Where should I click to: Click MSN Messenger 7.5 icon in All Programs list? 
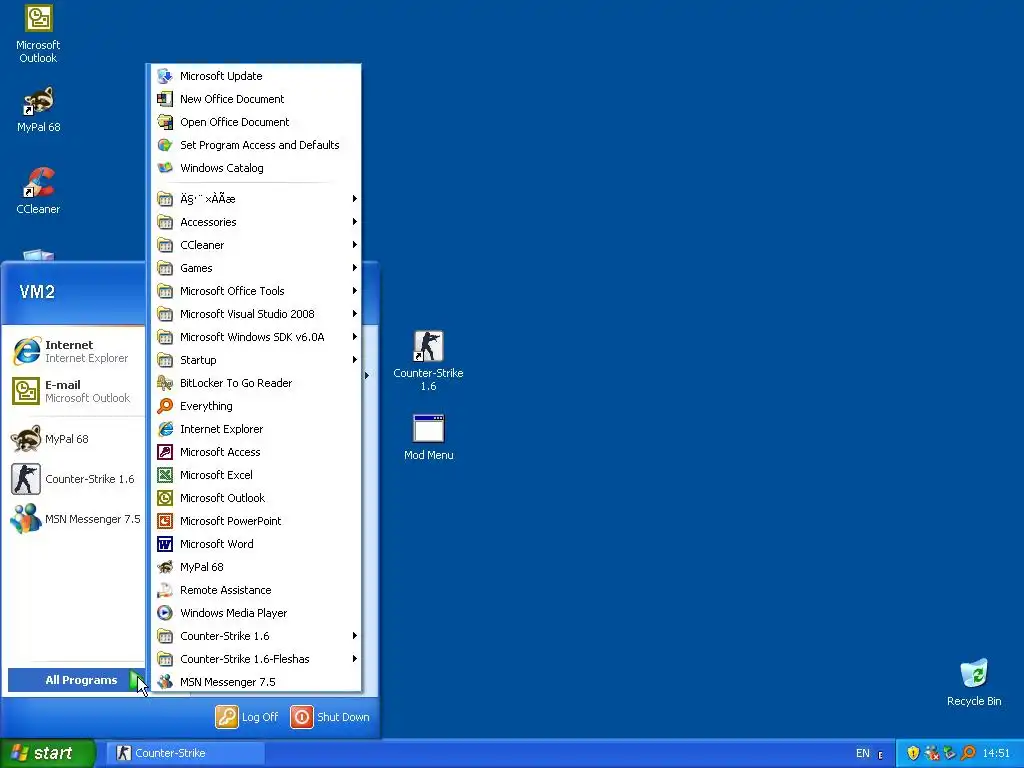(x=165, y=682)
